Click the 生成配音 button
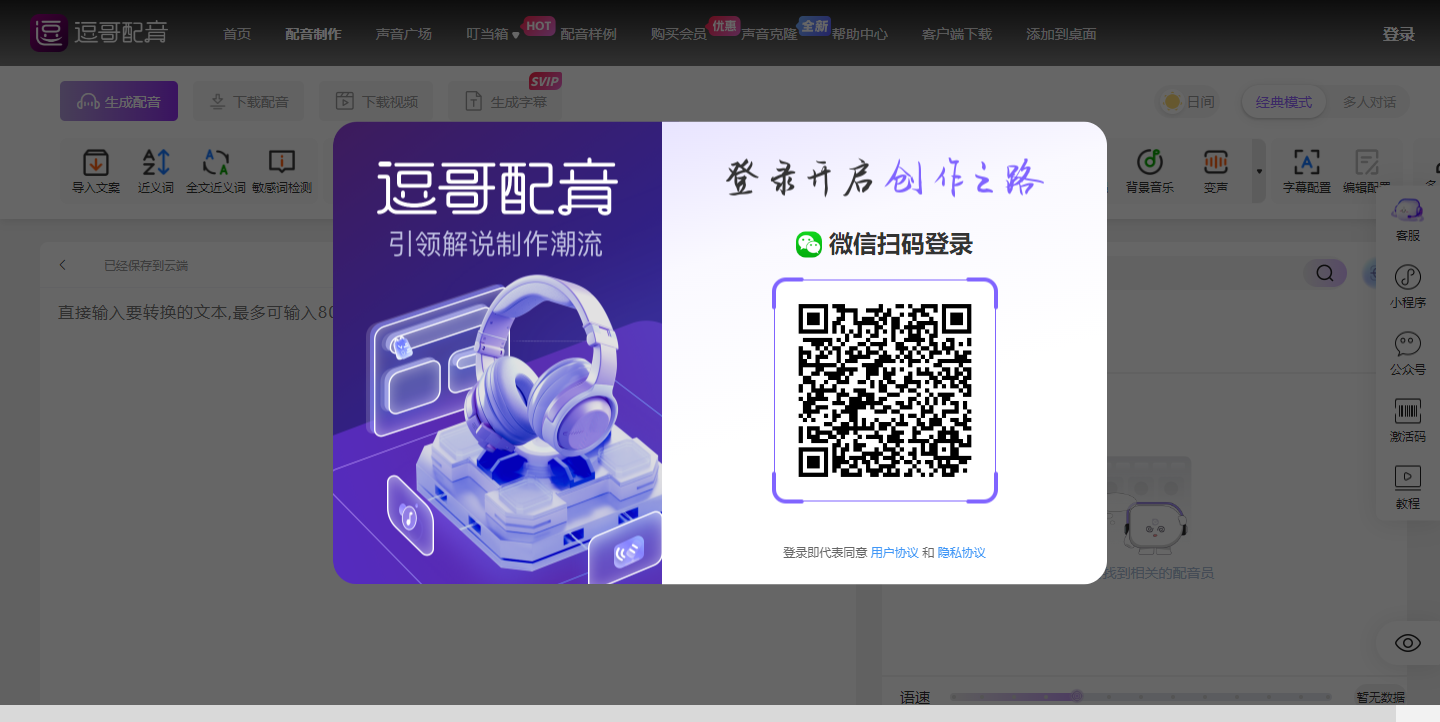This screenshot has width=1440, height=722. (x=119, y=101)
